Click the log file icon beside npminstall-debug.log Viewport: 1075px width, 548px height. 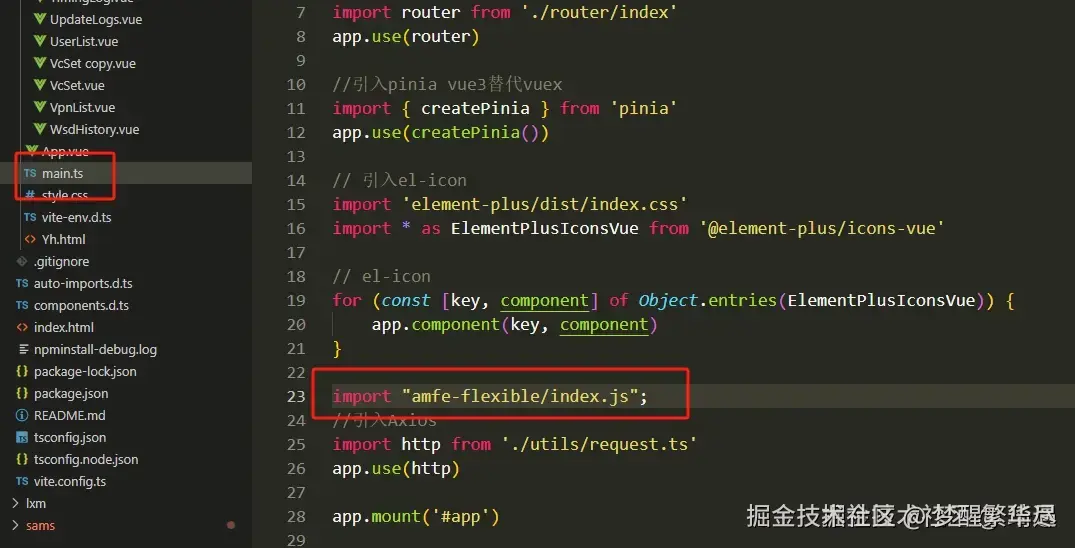pos(23,349)
